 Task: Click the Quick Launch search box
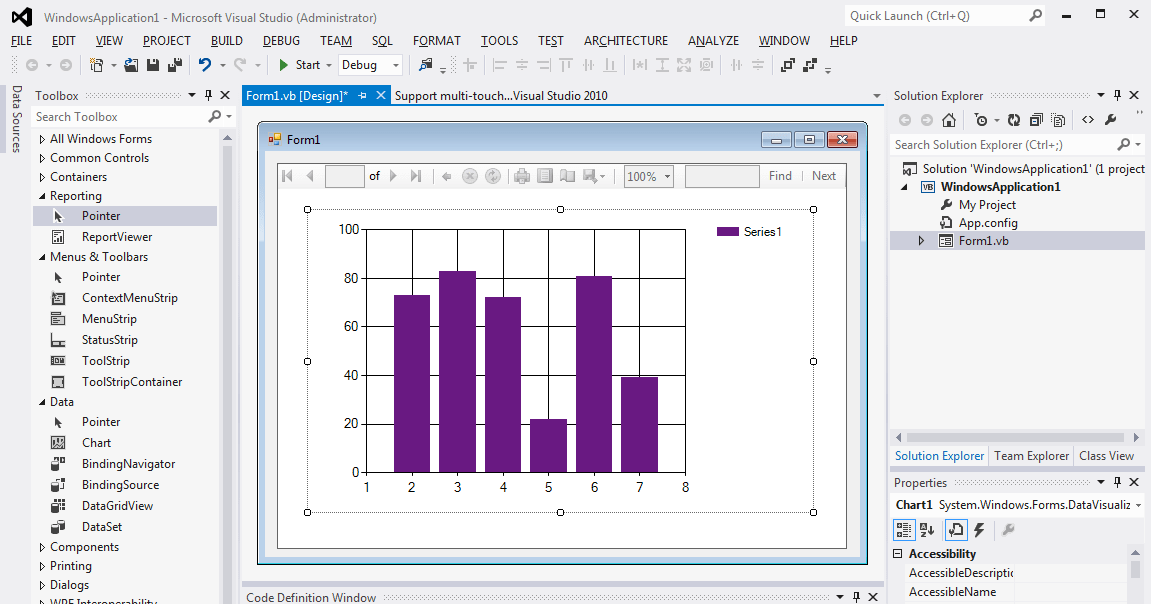(x=928, y=15)
